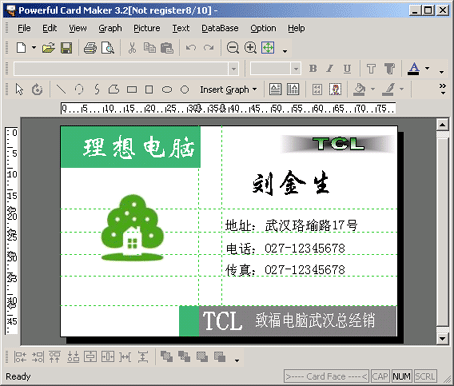The width and height of the screenshot is (454, 386).
Task: Click the New document icon
Action: click(x=21, y=48)
